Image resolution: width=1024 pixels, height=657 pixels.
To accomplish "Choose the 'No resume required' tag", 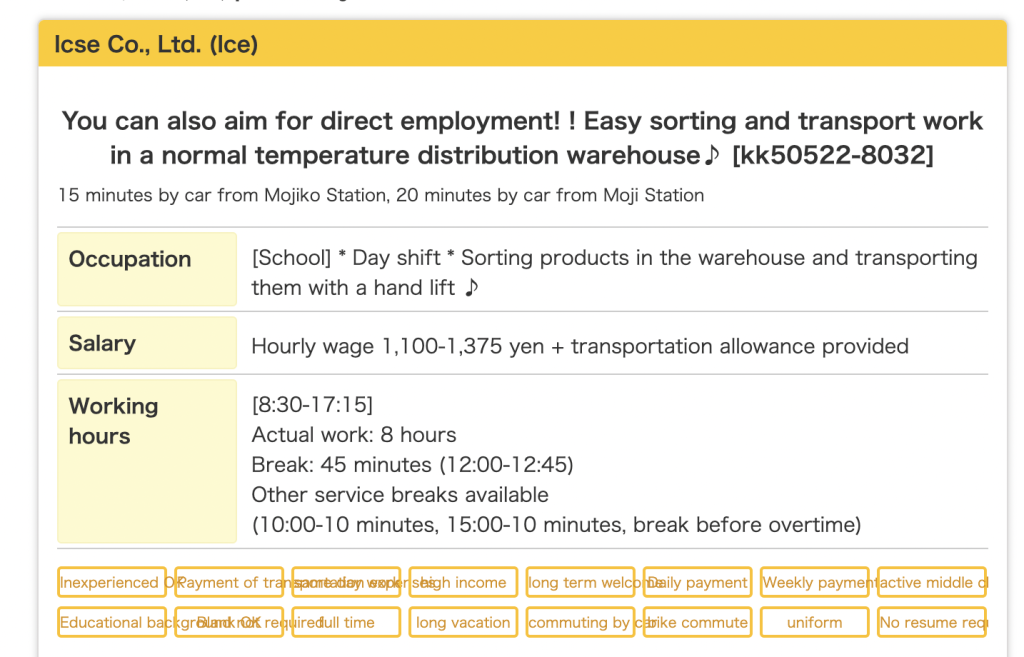I will point(932,622).
